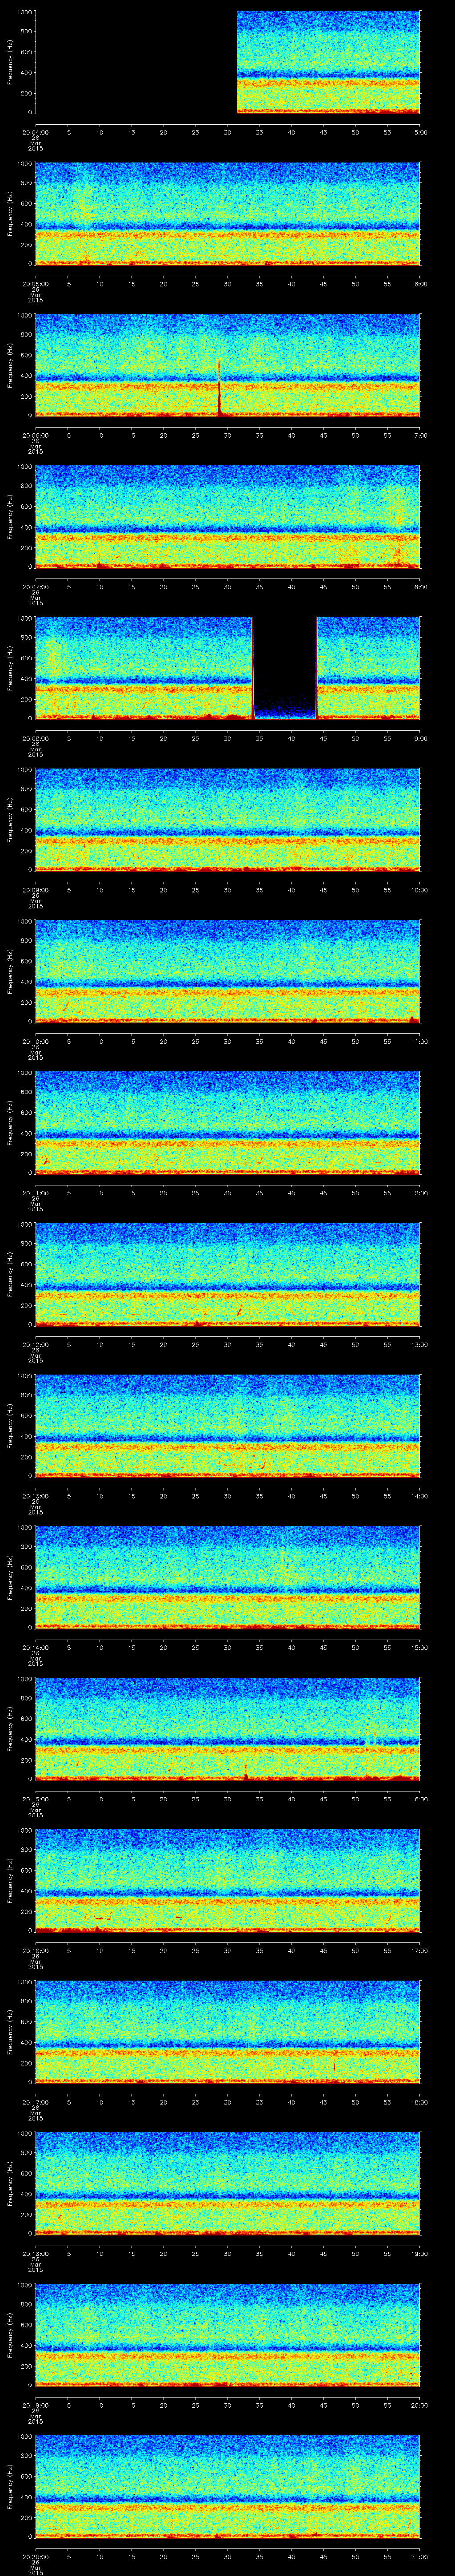Open the 20:11 spectrogram panel
The image size is (455, 2576).
[227, 1123]
